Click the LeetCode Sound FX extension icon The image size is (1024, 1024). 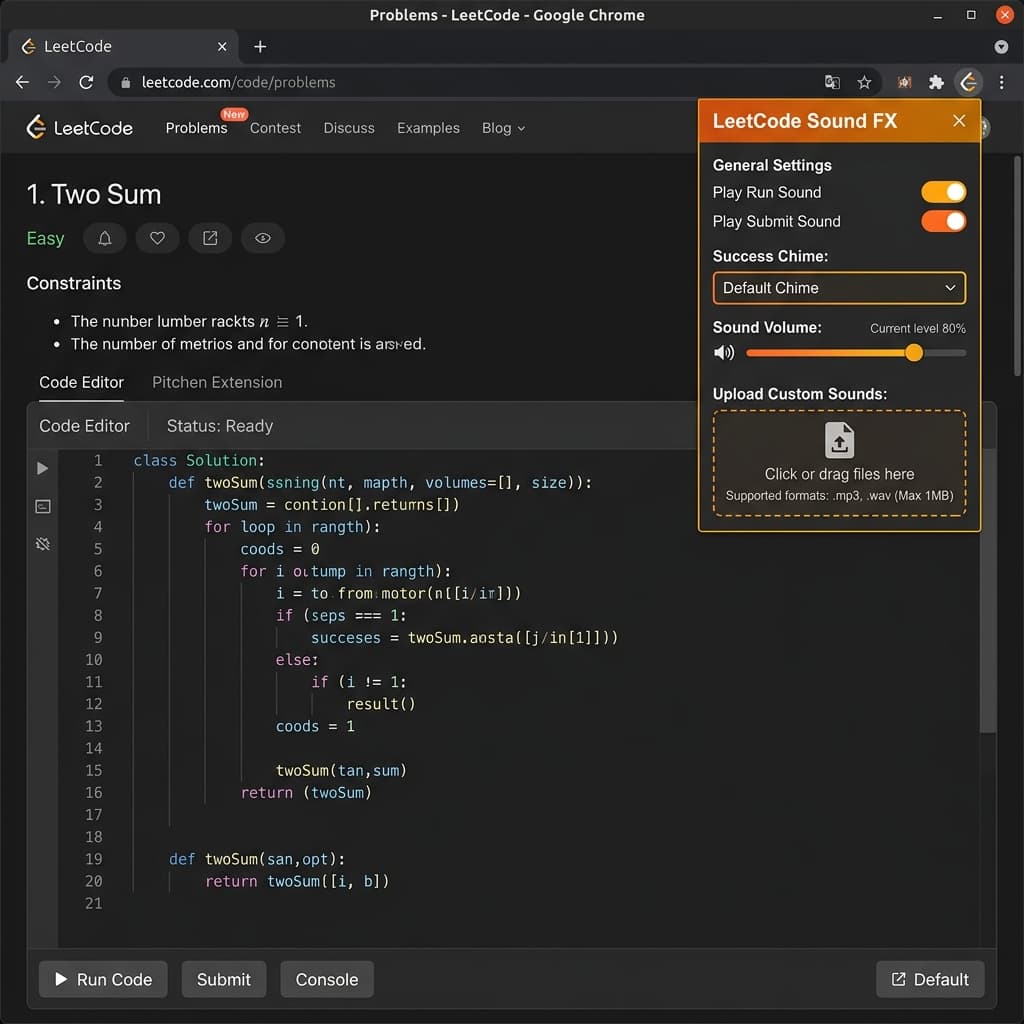[x=968, y=82]
